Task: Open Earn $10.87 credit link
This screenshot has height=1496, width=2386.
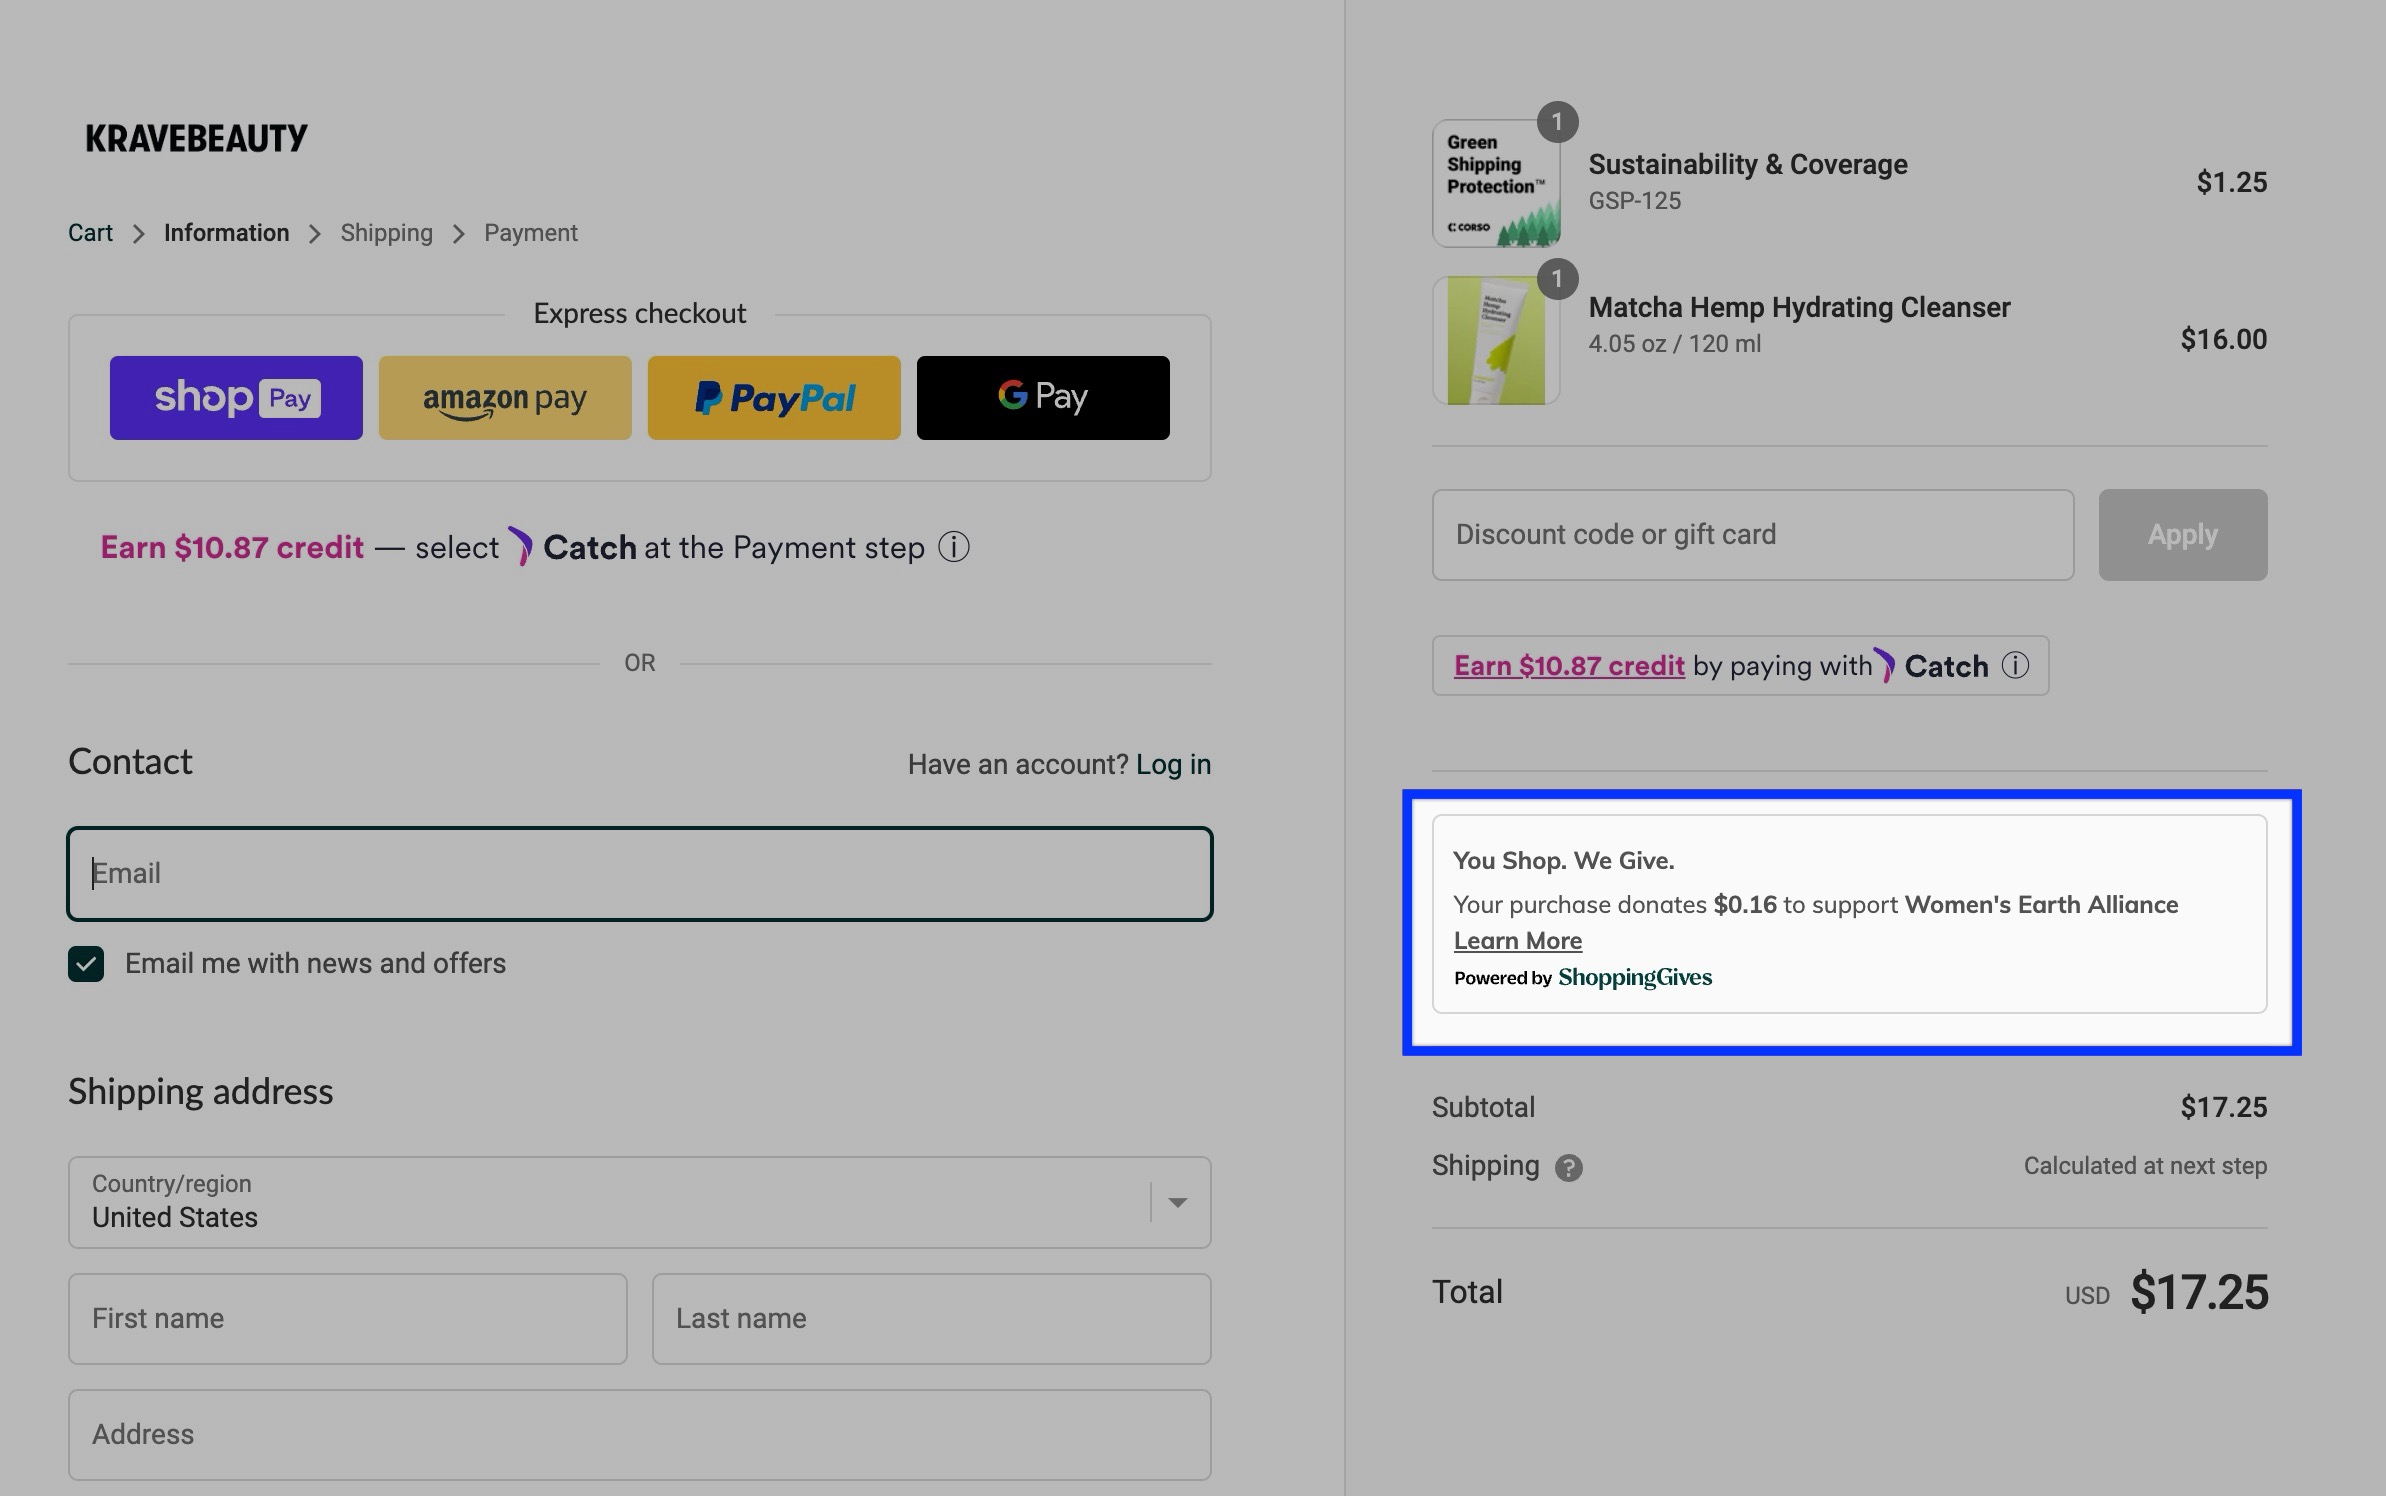Action: pos(1569,666)
